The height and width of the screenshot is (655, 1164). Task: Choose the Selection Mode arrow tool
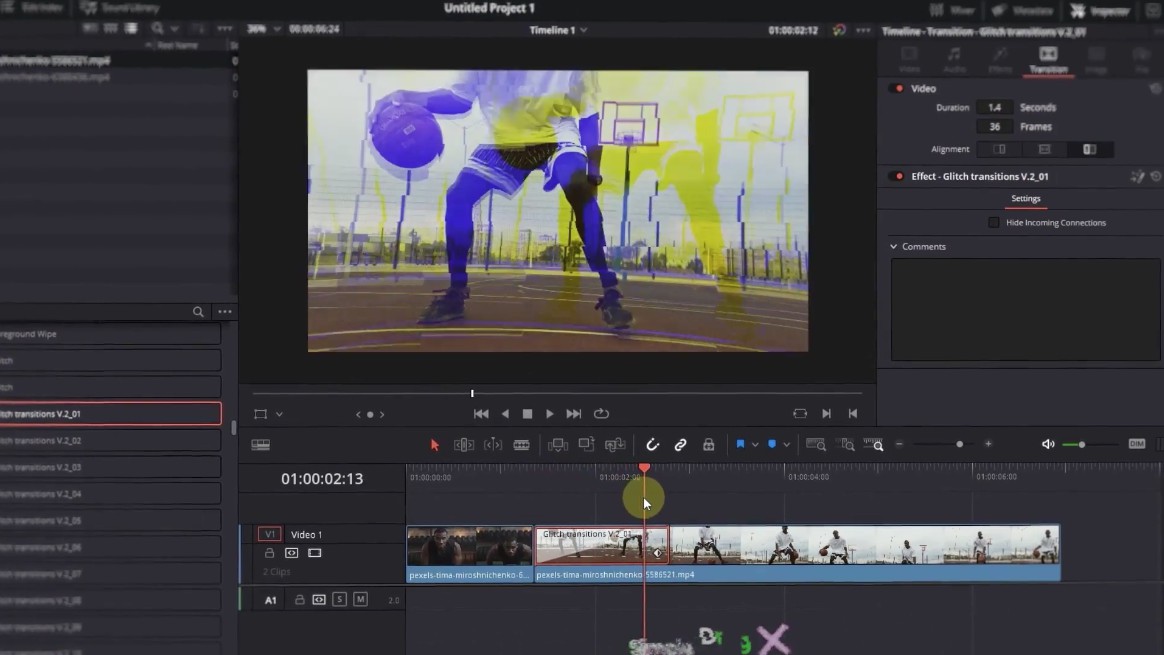(435, 445)
